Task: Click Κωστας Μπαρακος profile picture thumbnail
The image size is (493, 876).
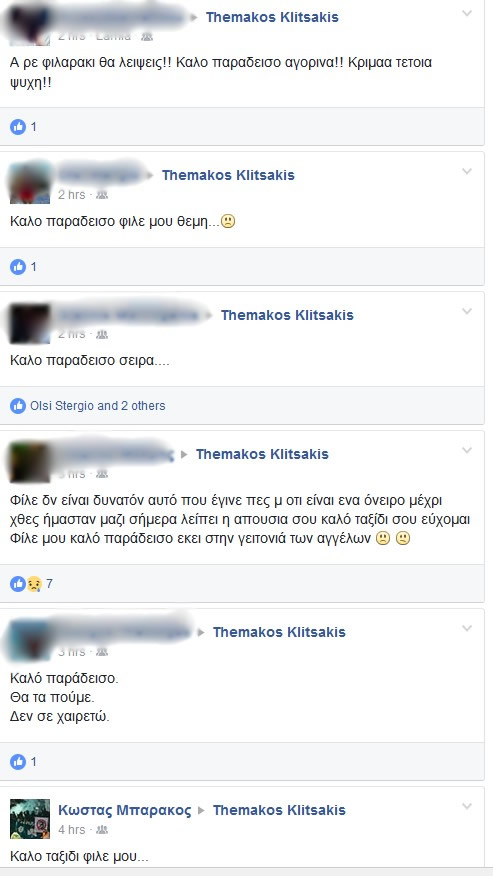Action: 30,818
